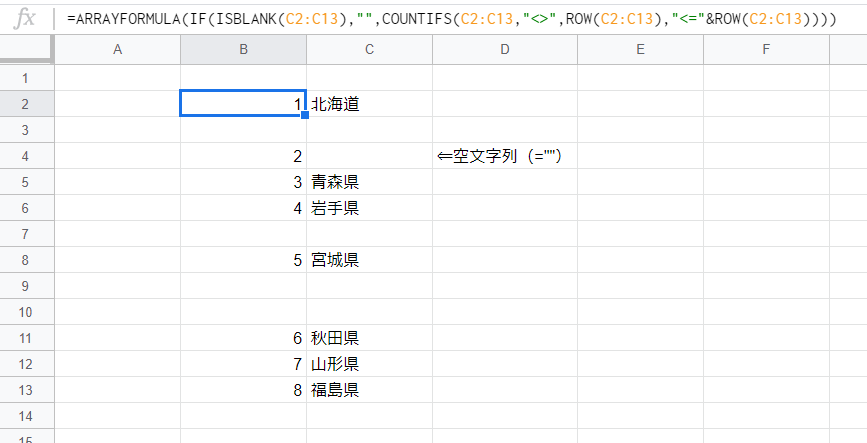Screen dimensions: 867x443
Task: Select row 10 header
Action: (27, 312)
